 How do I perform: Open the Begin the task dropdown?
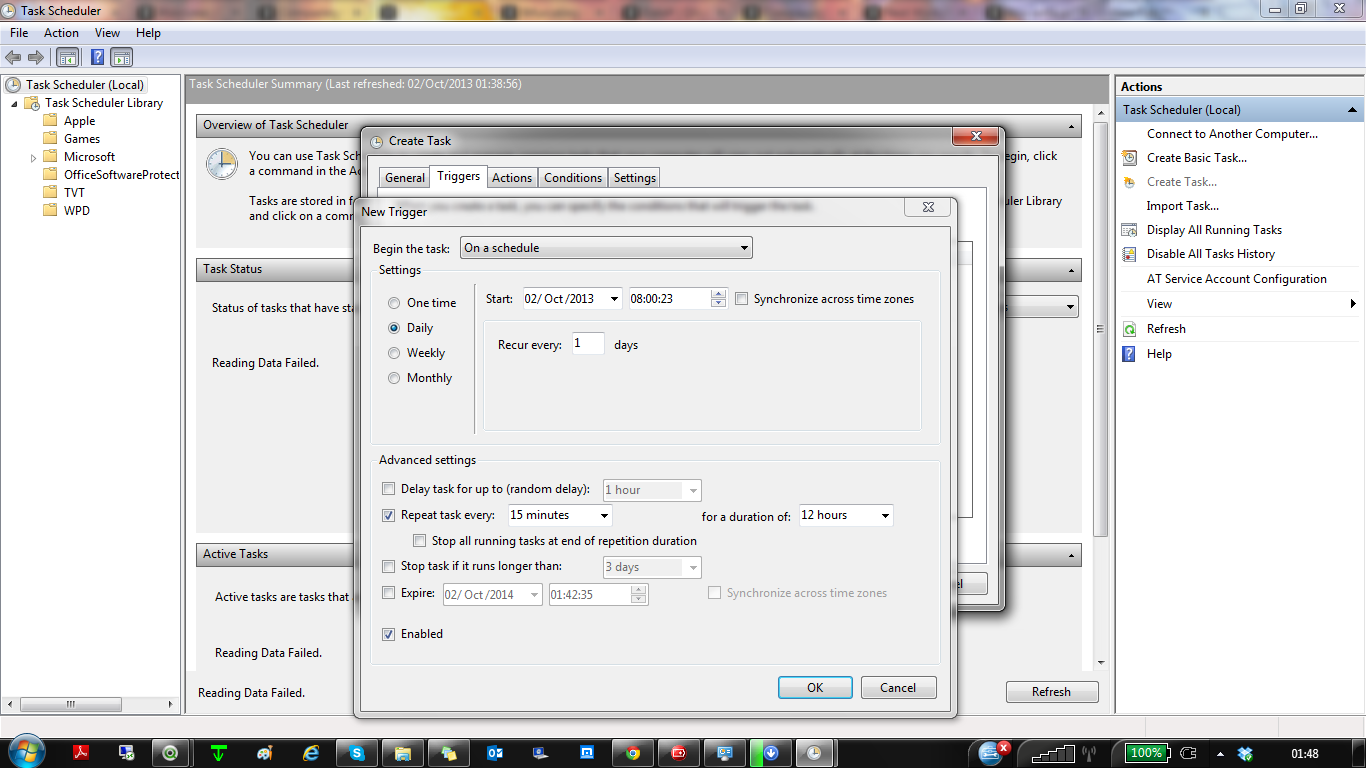606,248
